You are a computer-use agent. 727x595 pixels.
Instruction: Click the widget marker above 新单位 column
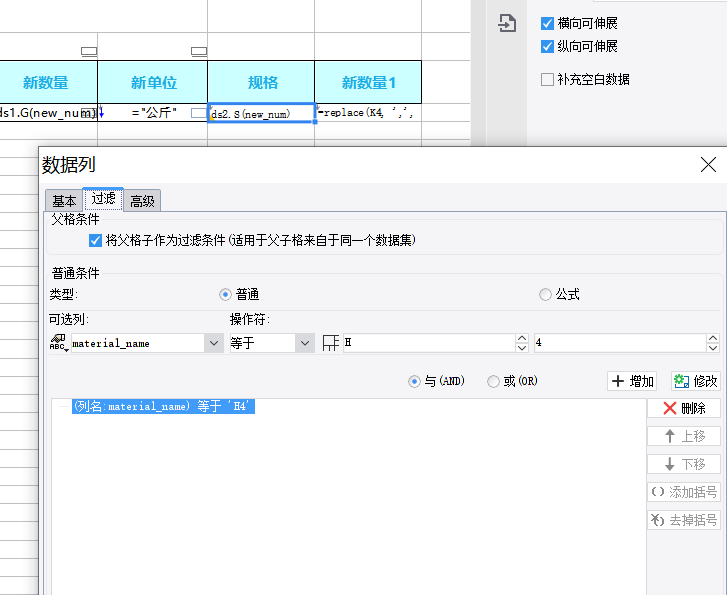[199, 51]
